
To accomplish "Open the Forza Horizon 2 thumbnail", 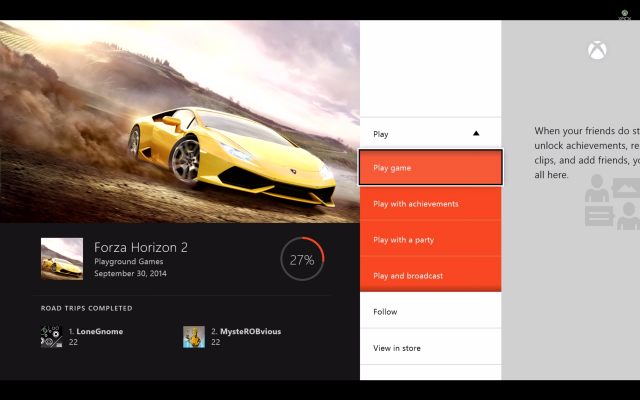I will (x=62, y=259).
